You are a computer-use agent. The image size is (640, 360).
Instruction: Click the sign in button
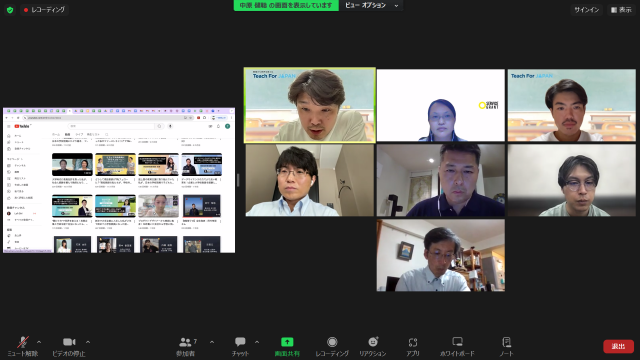click(x=587, y=10)
